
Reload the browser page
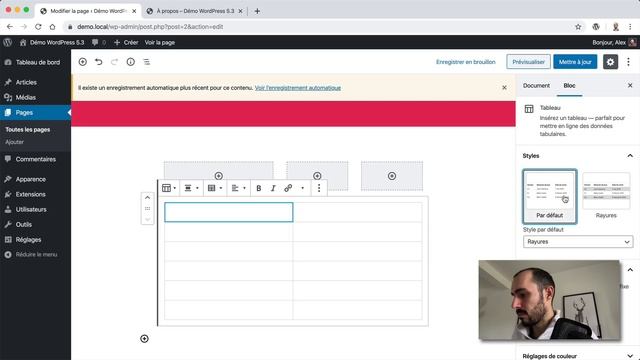pos(38,27)
